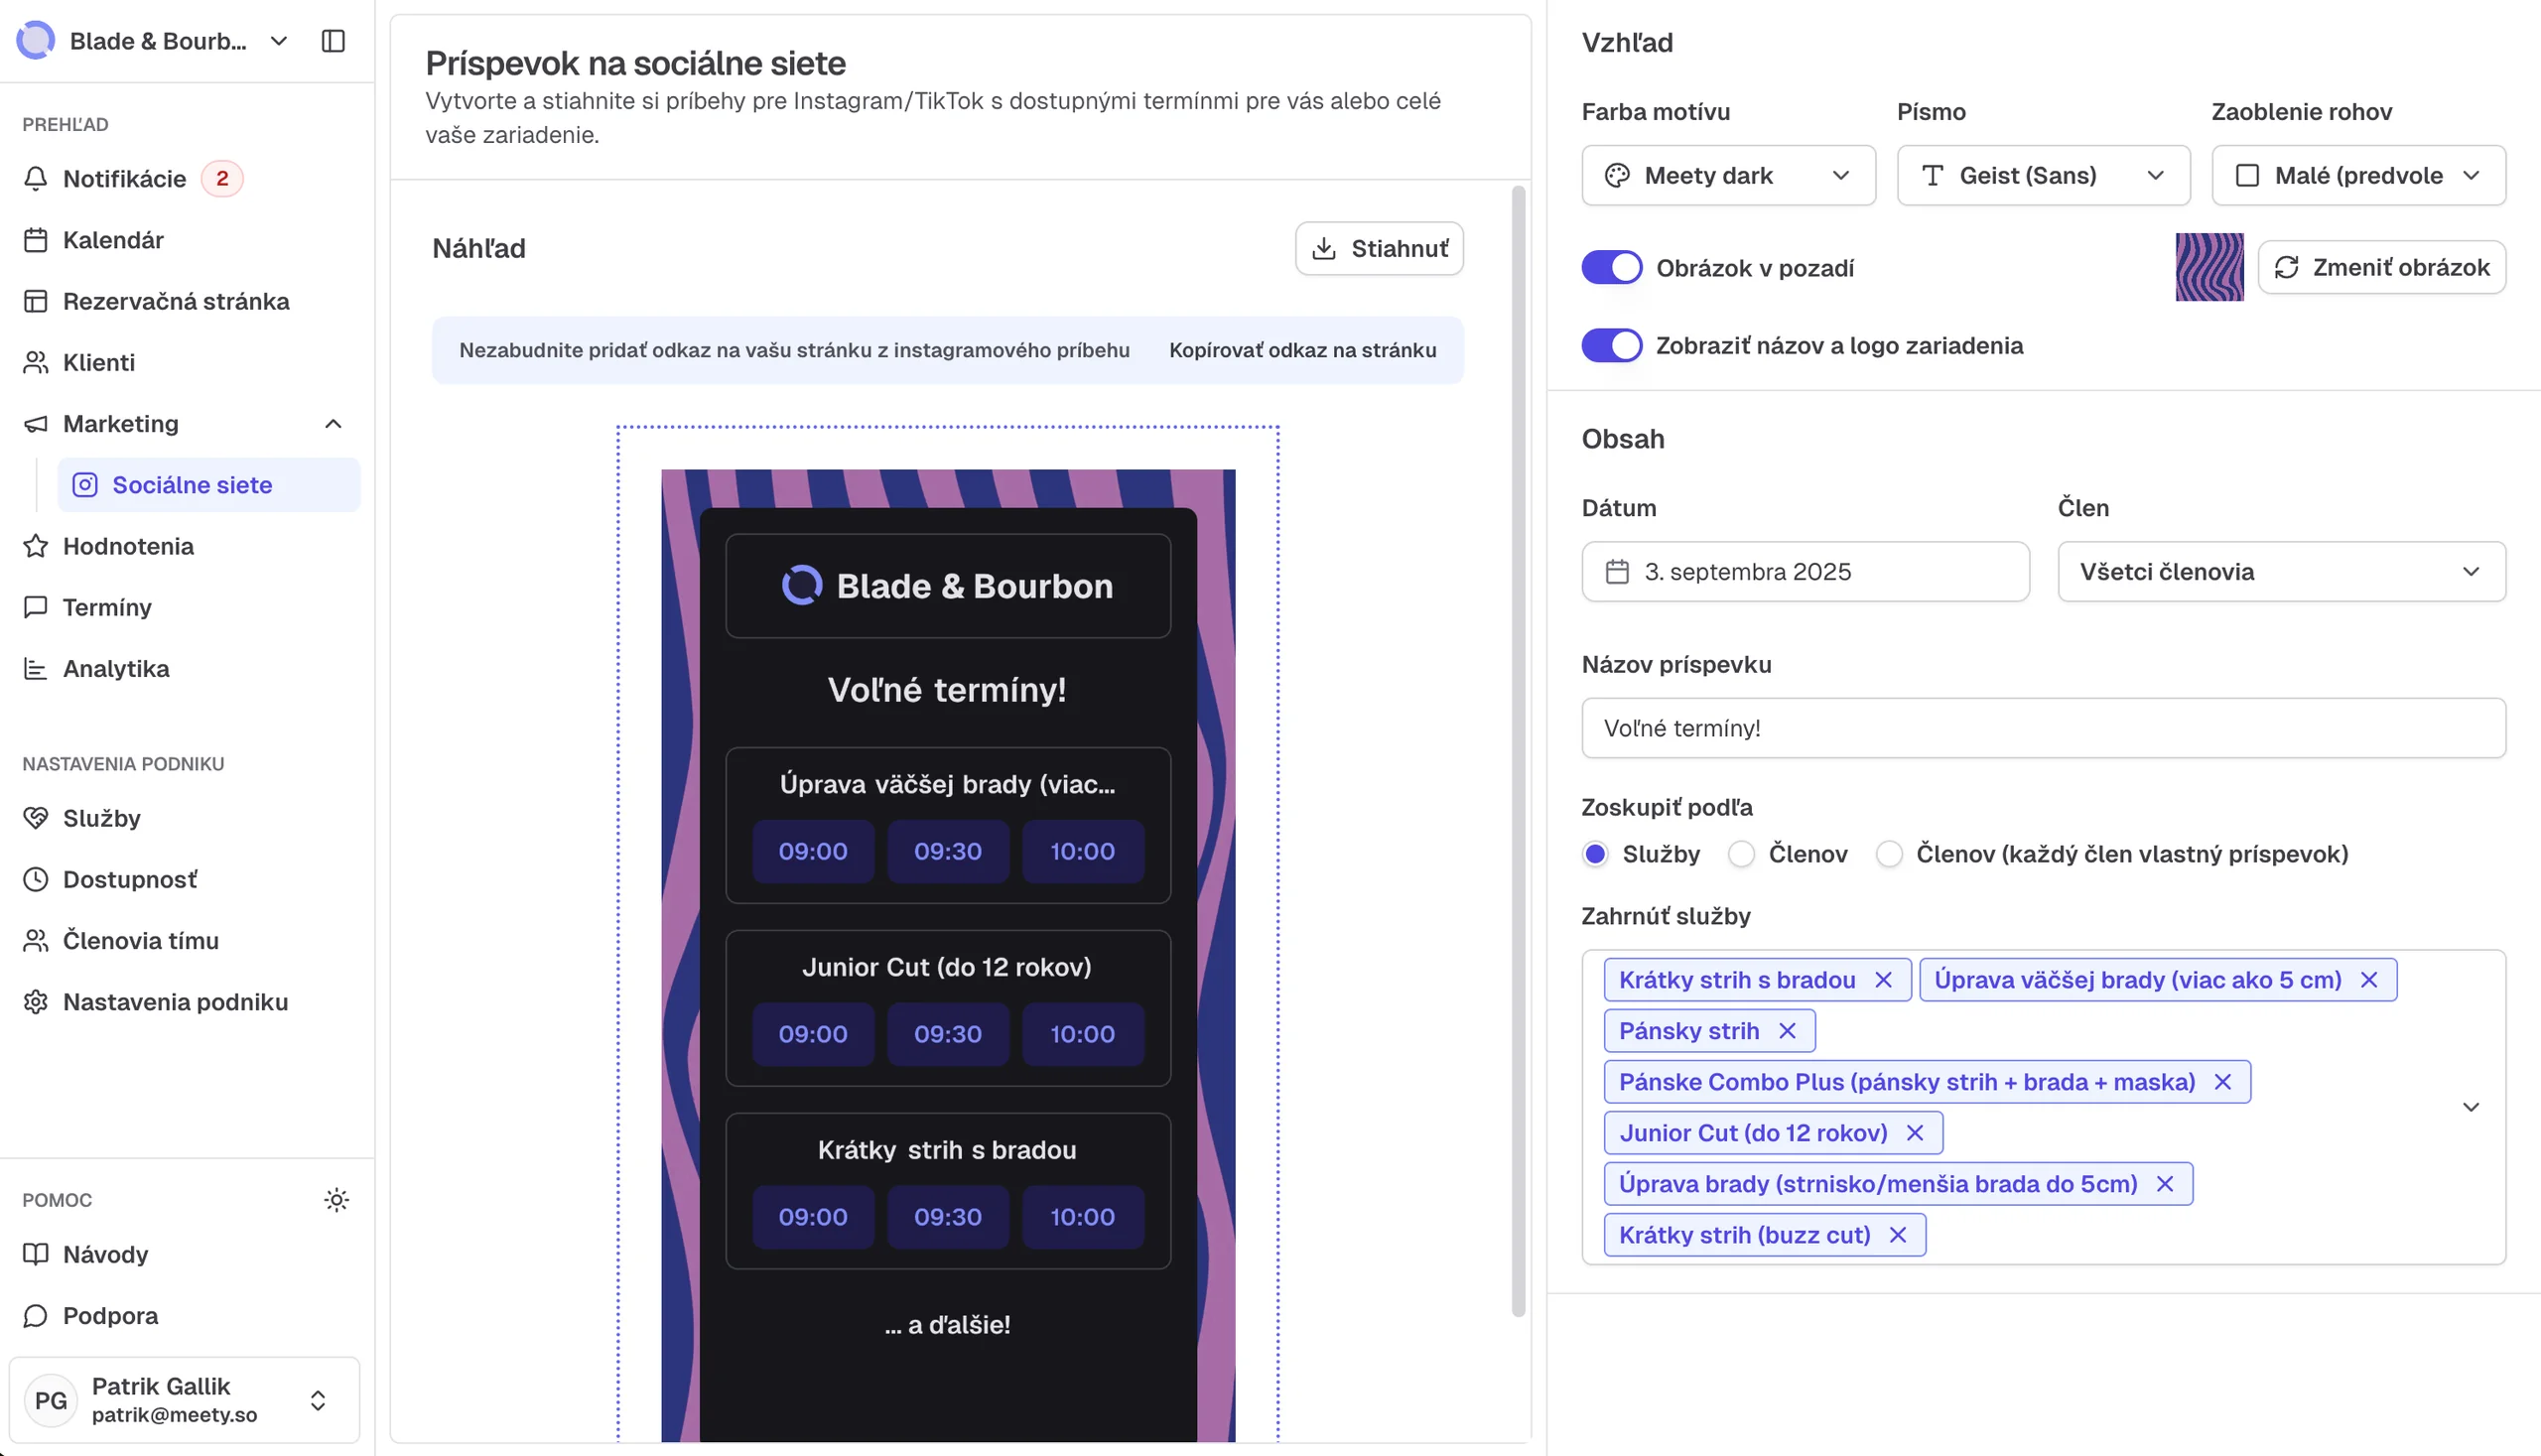
Task: Download the post with Stiahnuť button
Action: click(x=1379, y=249)
